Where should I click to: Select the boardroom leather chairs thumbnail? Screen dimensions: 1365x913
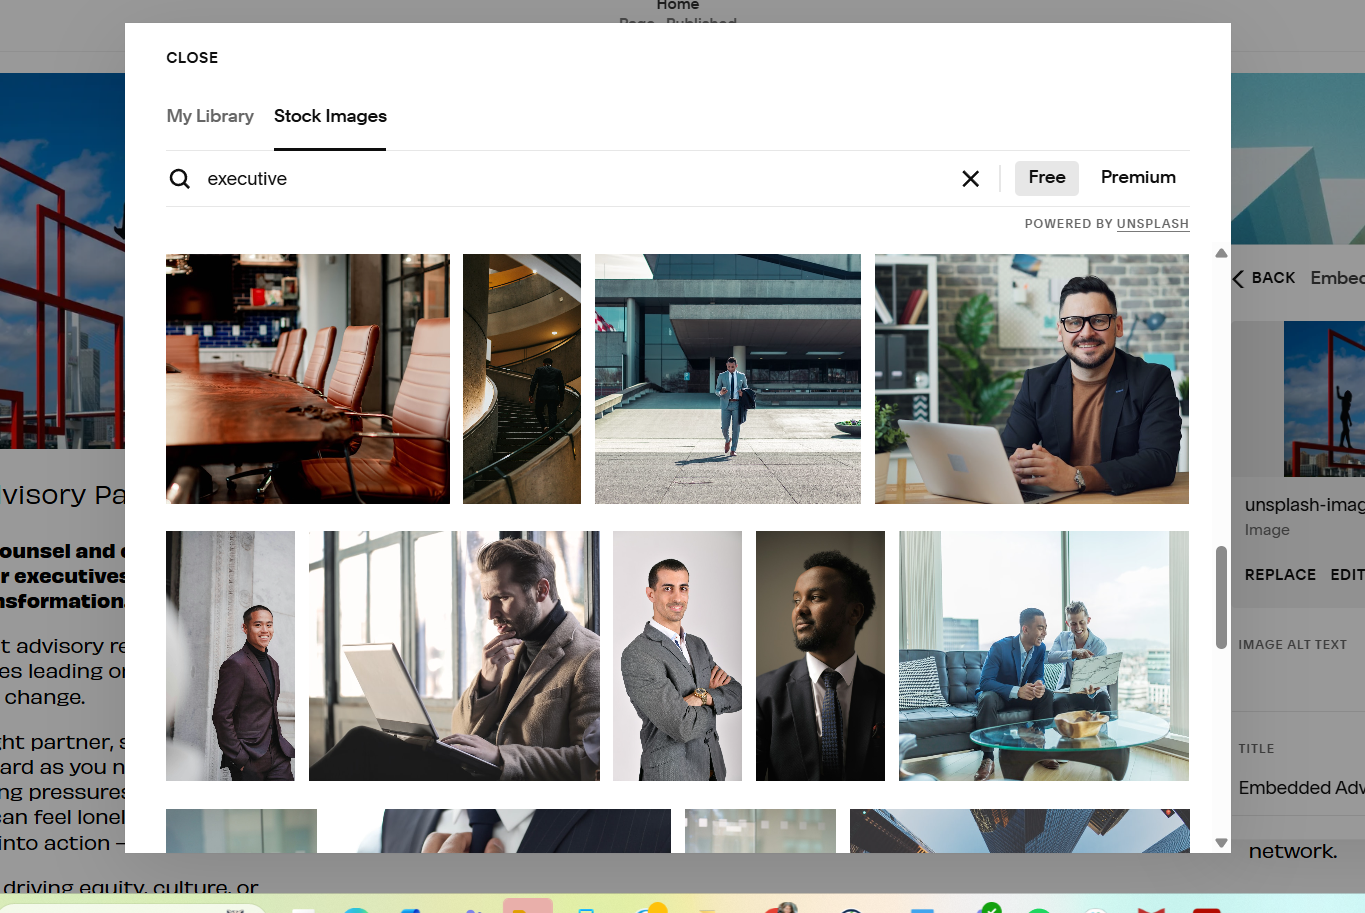click(x=307, y=378)
